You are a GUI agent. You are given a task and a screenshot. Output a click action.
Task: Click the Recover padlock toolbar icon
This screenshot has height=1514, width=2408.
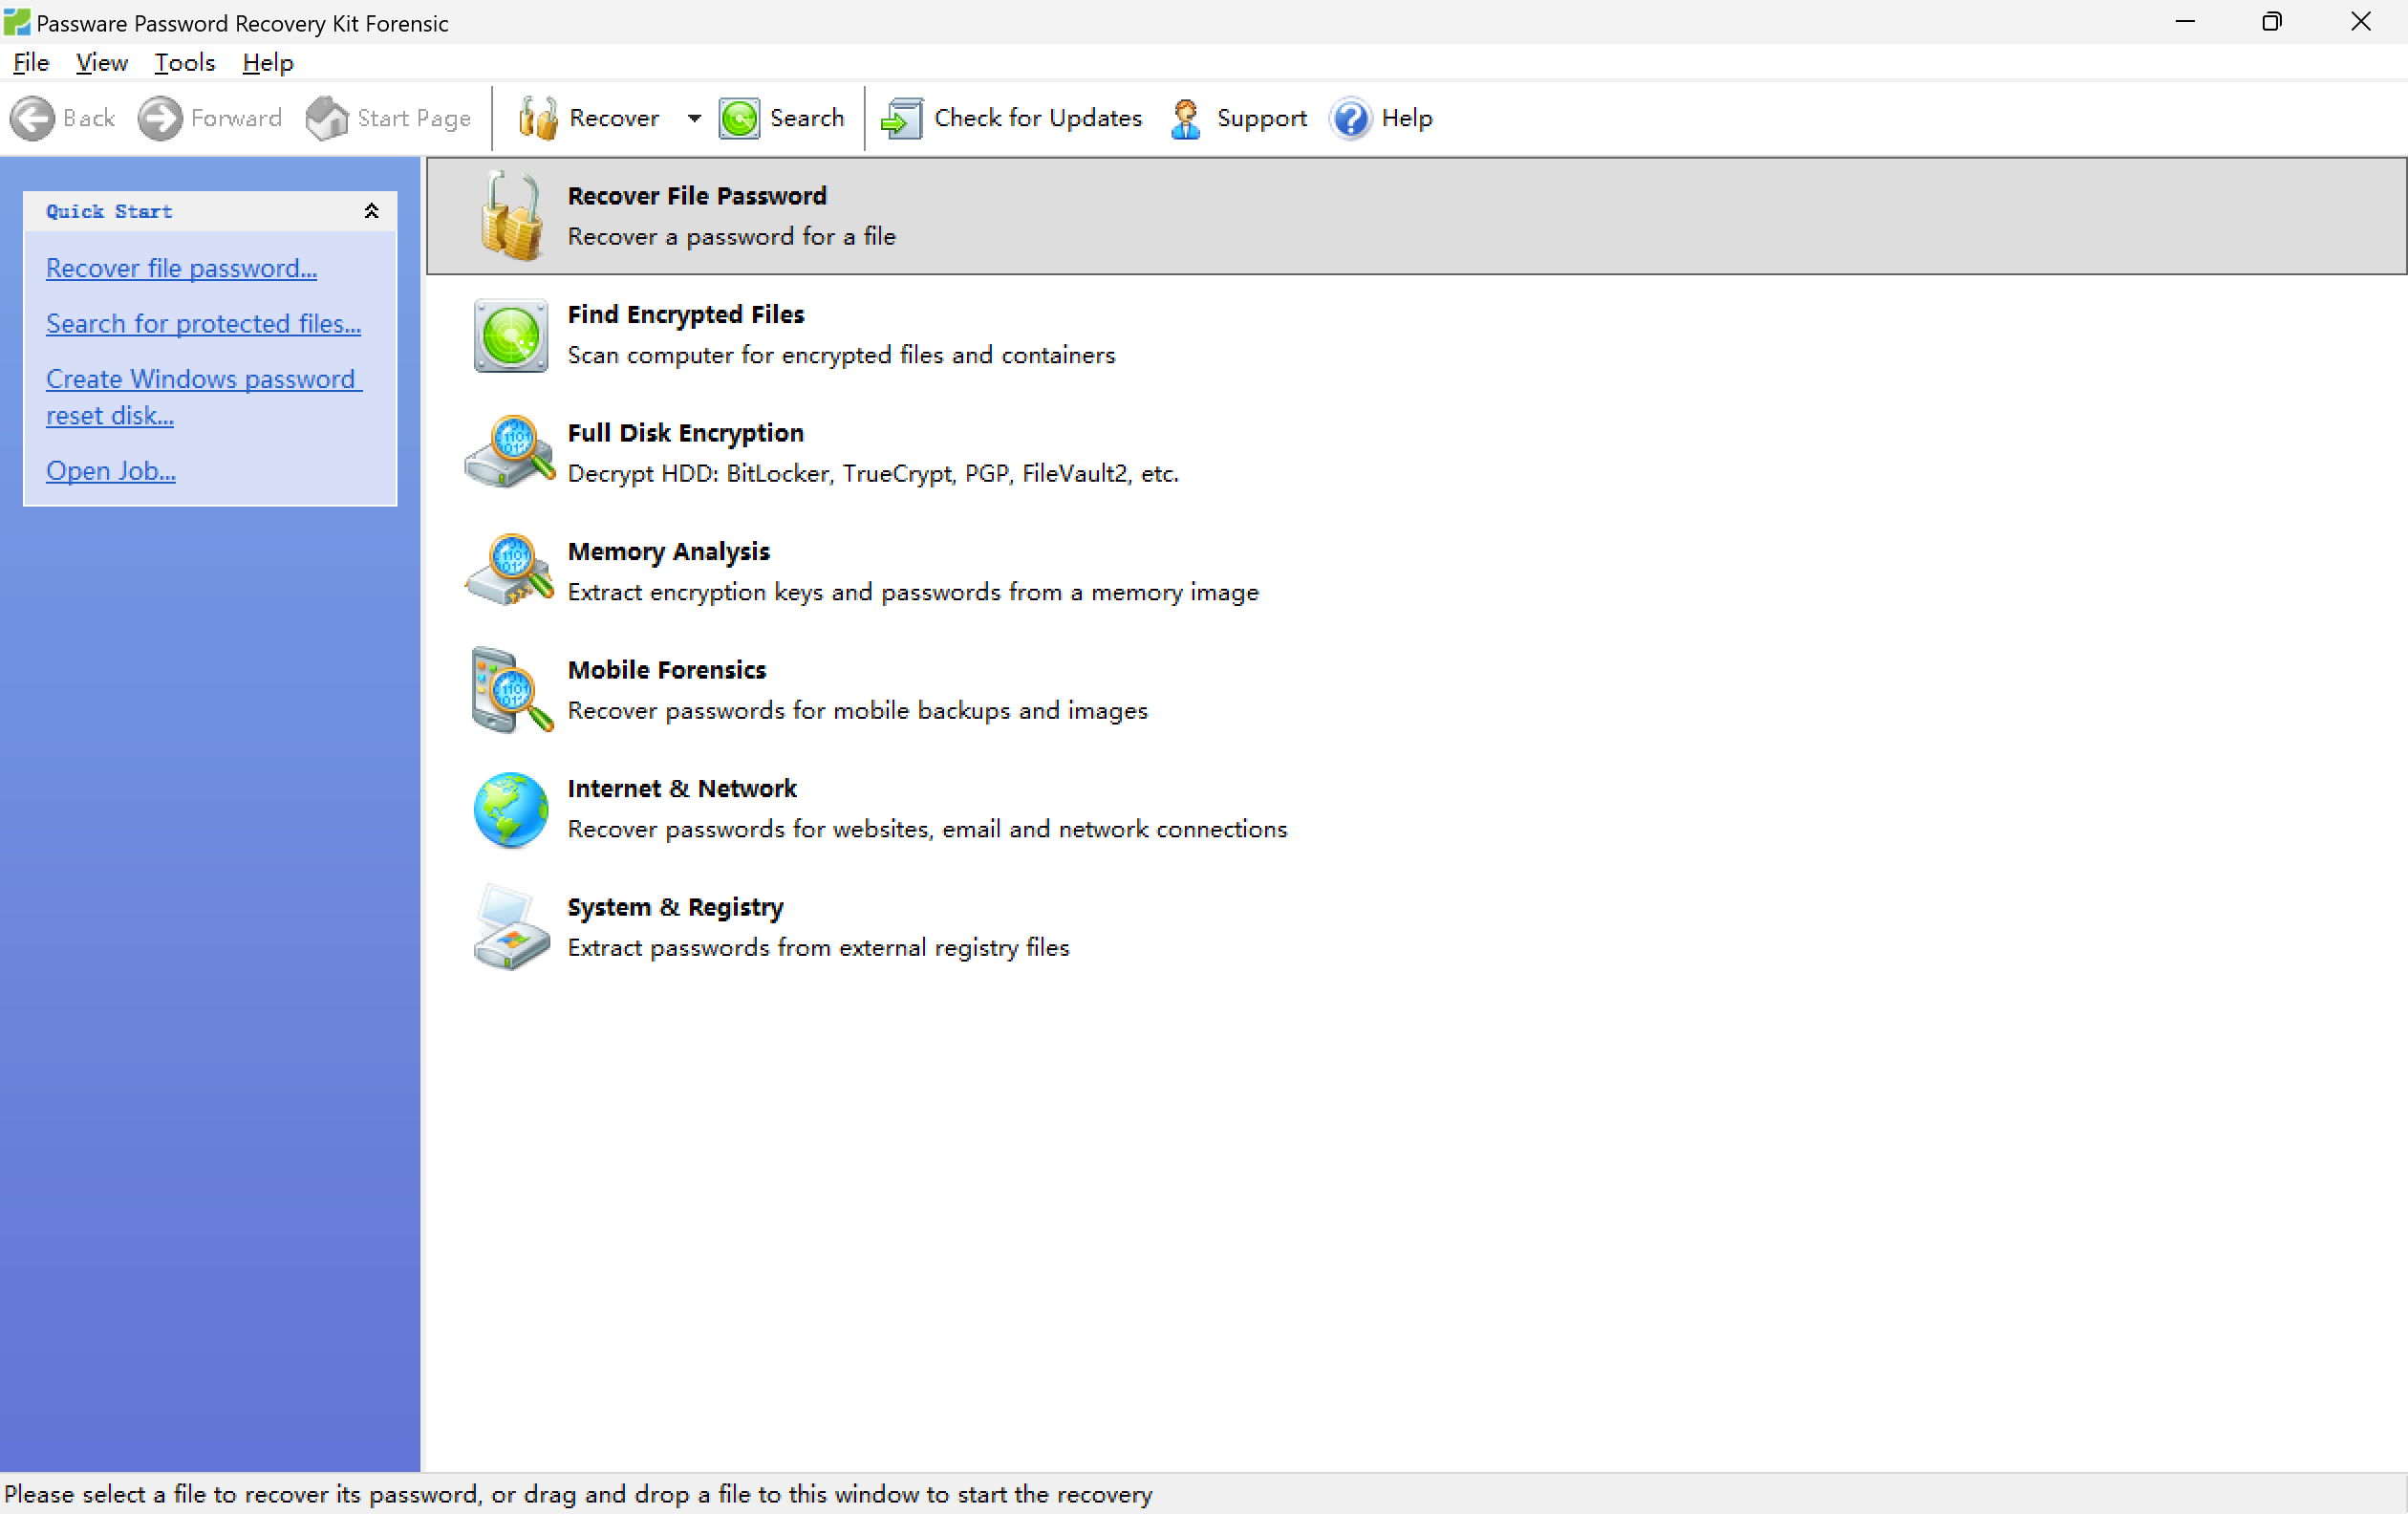[537, 118]
